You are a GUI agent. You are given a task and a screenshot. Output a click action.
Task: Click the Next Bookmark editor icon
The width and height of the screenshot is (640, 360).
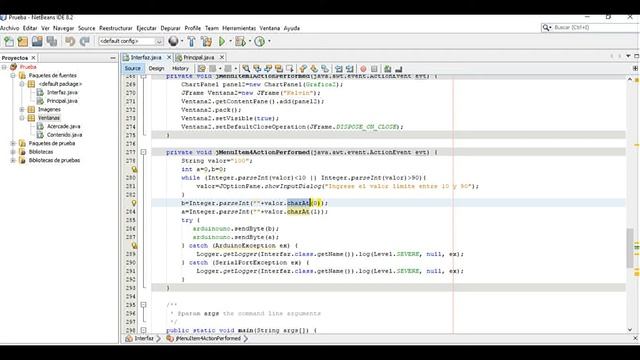[x=314, y=69]
